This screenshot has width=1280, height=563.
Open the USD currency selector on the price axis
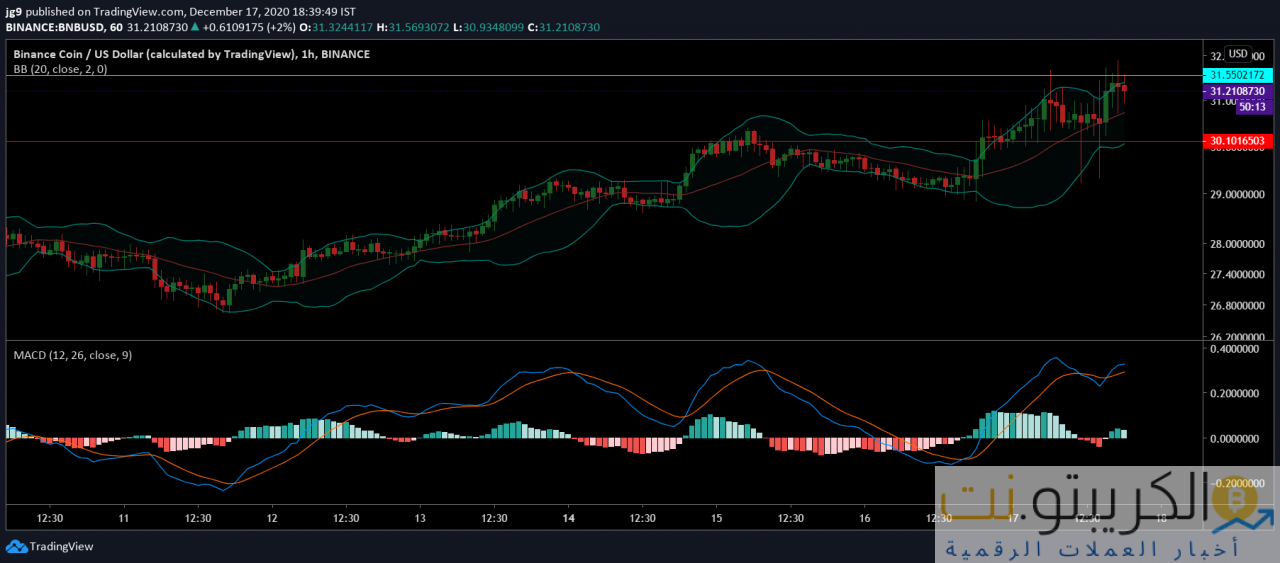tap(1238, 54)
